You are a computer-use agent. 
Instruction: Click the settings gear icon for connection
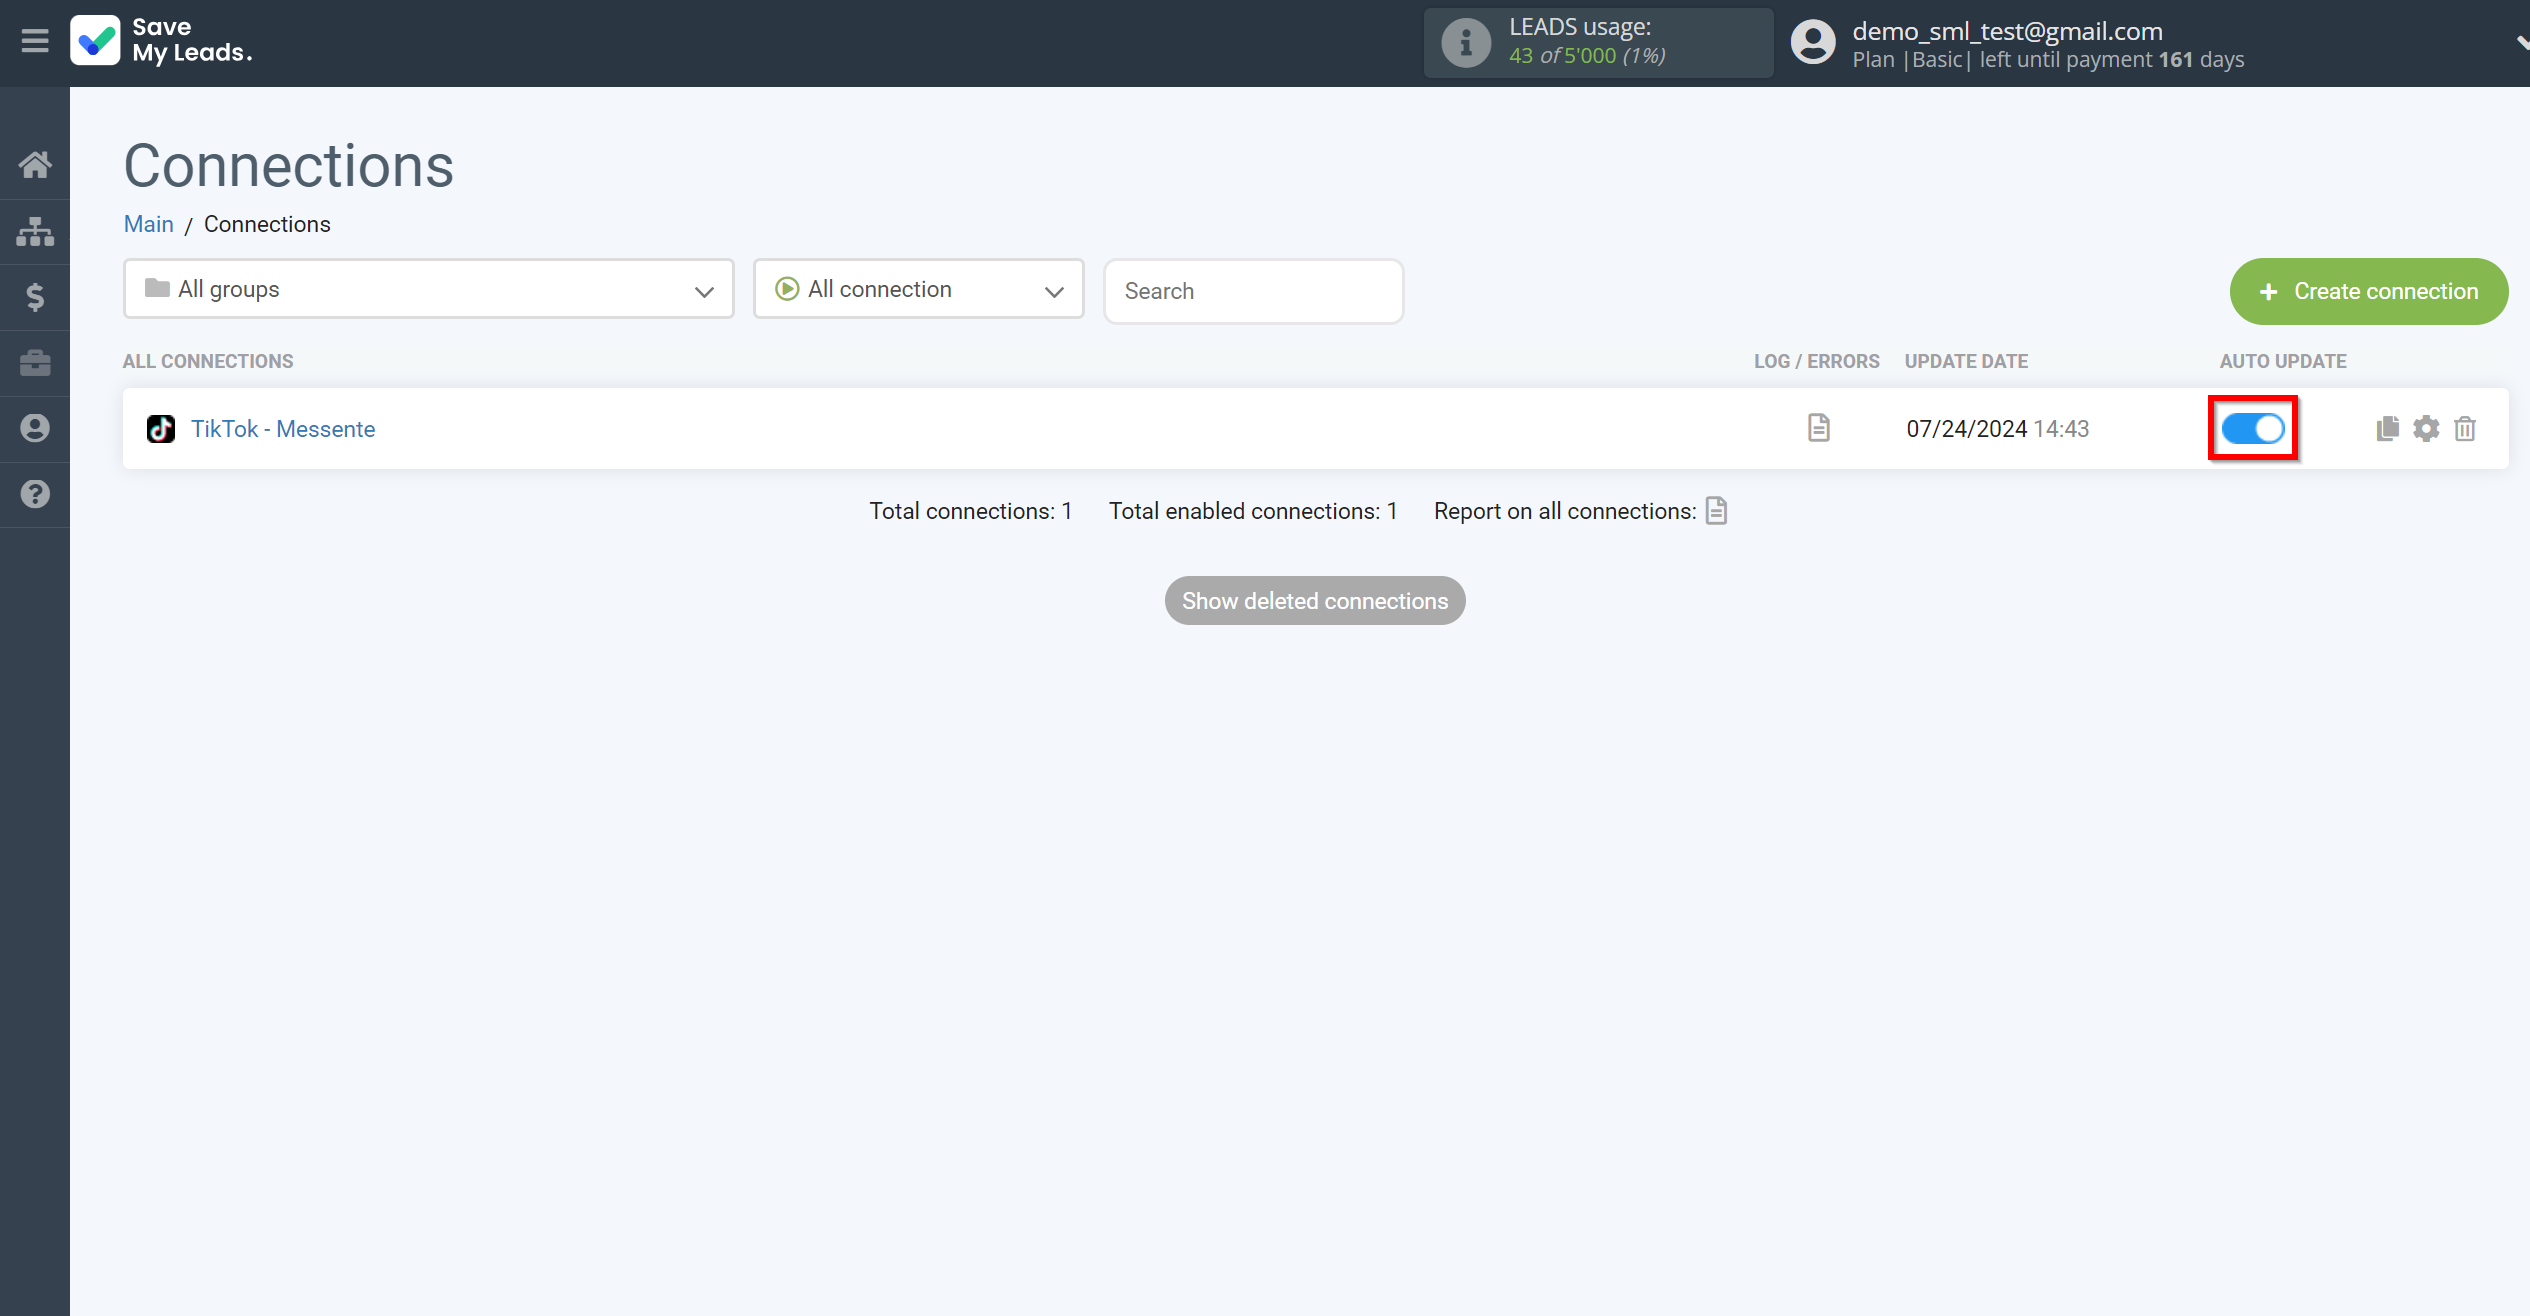click(x=2426, y=427)
